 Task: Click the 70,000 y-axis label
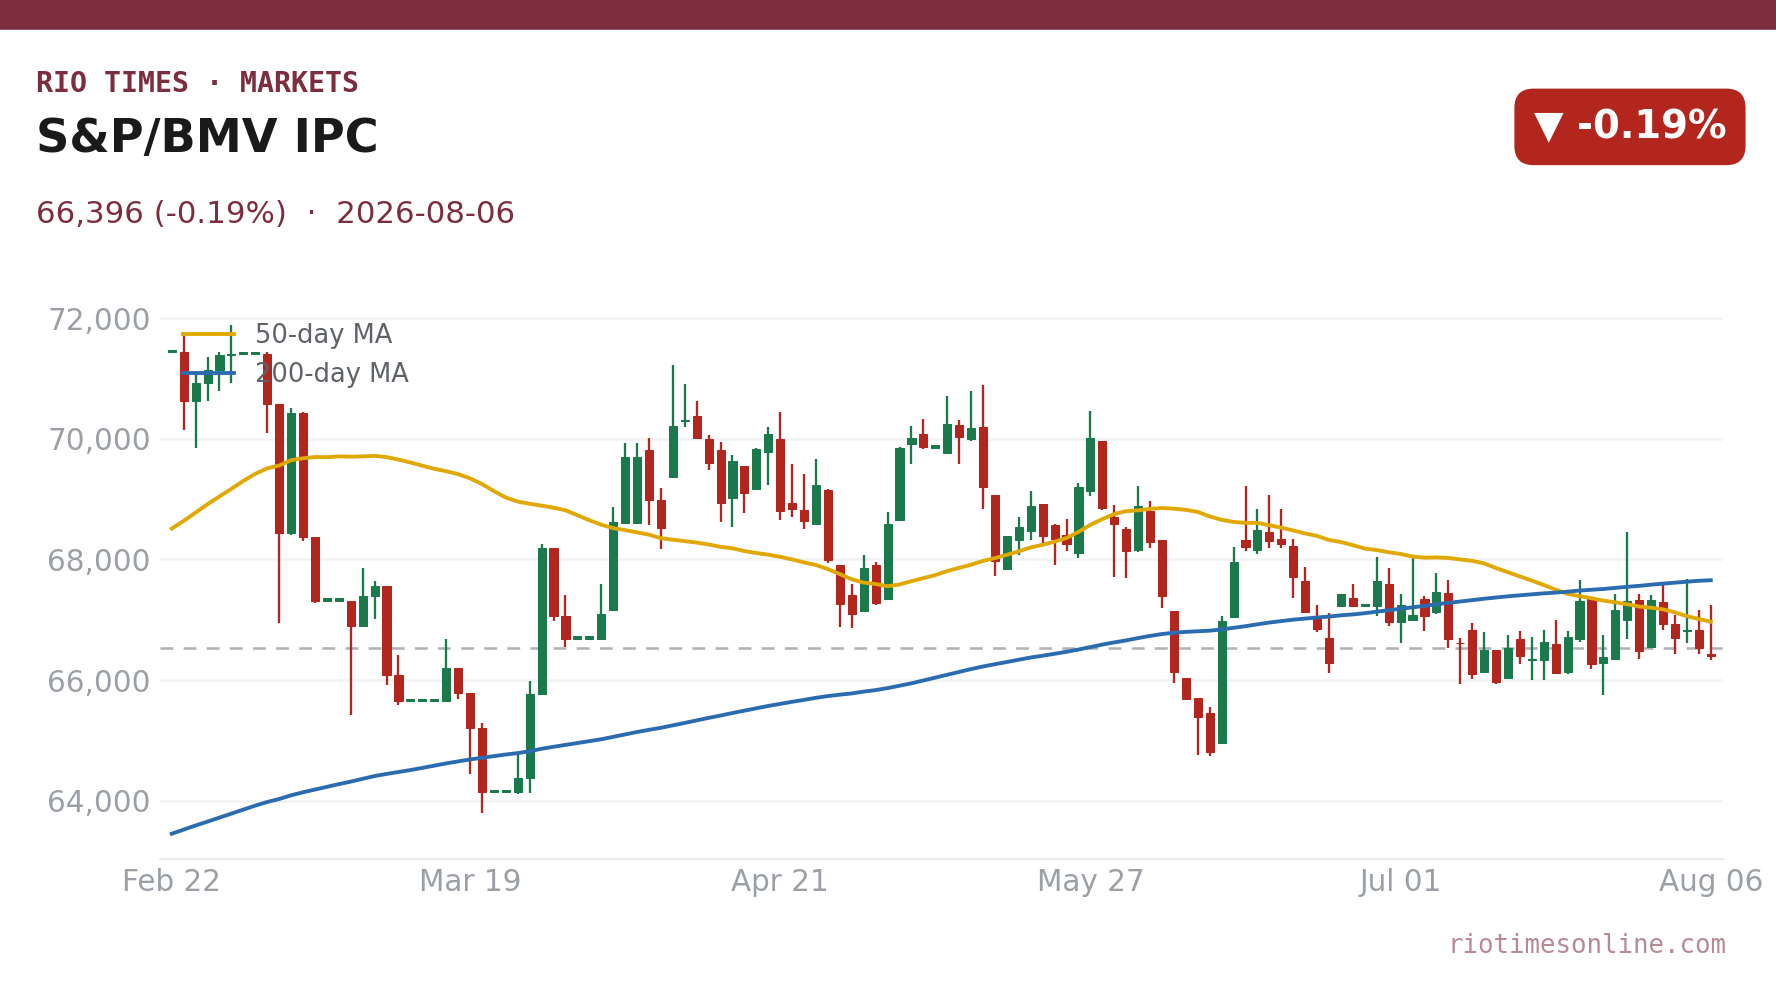pyautogui.click(x=99, y=440)
